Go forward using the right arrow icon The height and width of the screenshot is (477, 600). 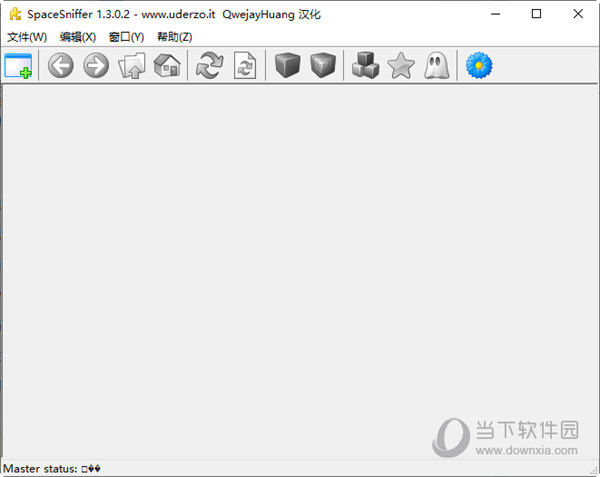click(x=96, y=67)
